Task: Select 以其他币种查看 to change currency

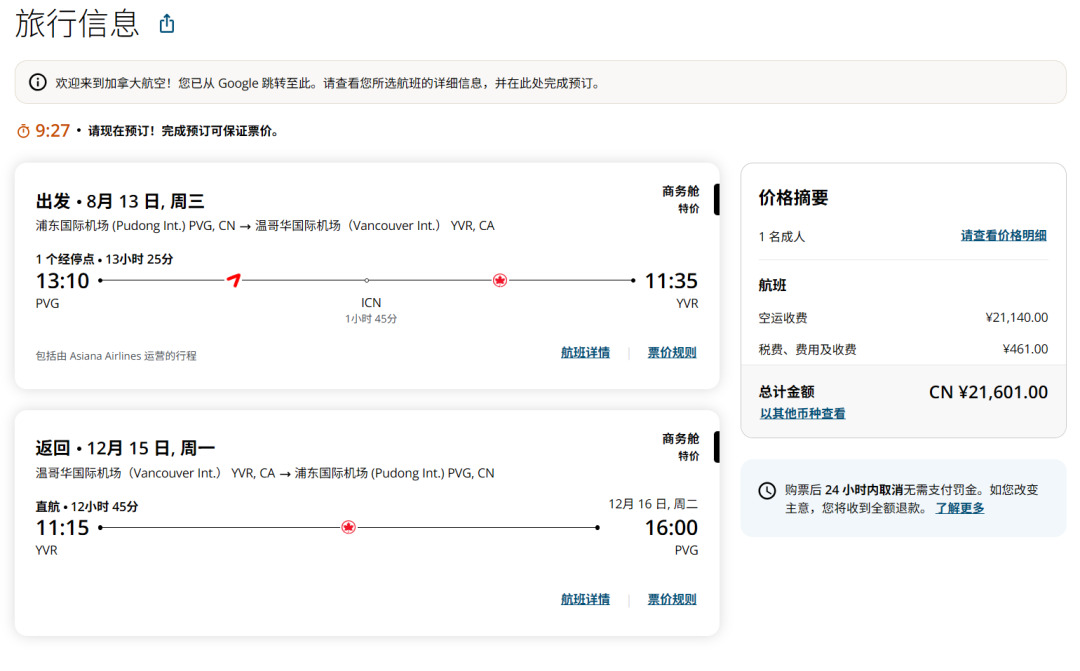Action: pos(802,414)
